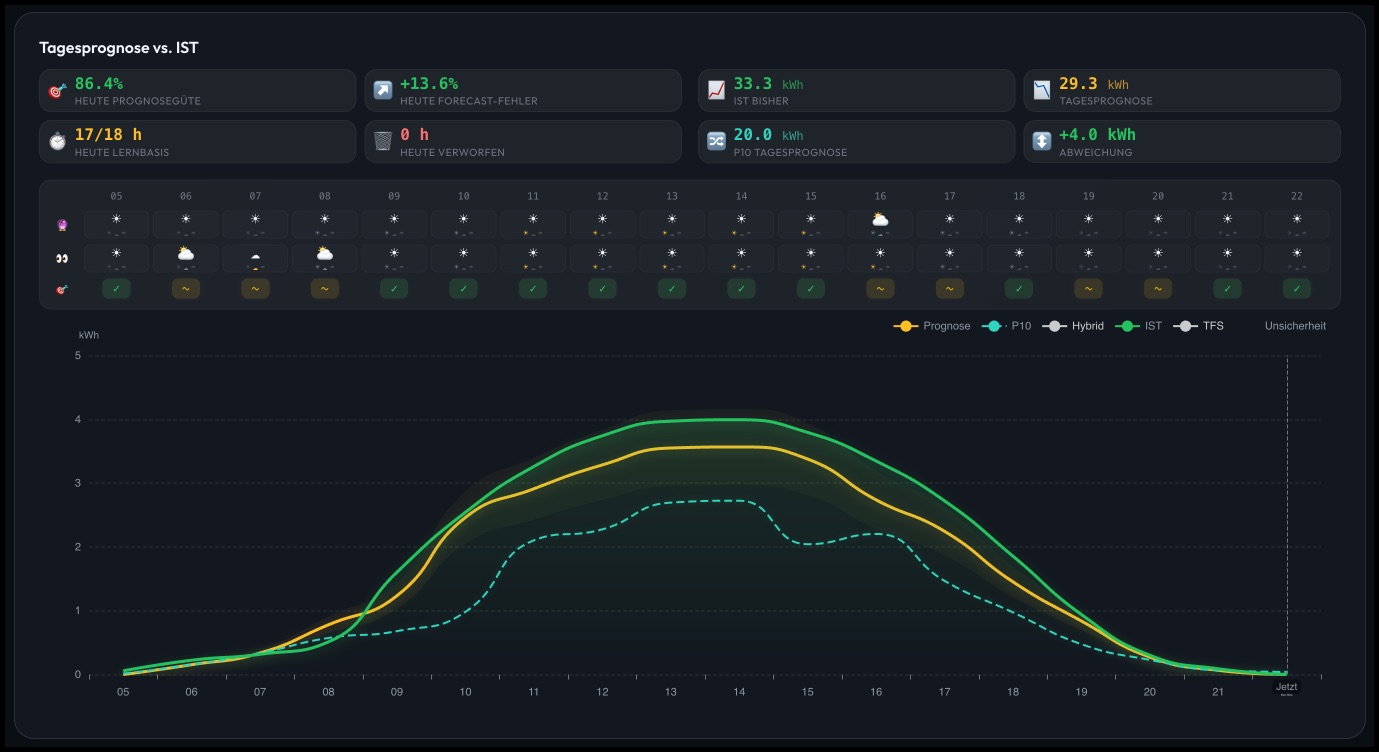Screen dimensions: 1379x752
Task: Click the yellow tilde badge for hour 17
Action: click(x=950, y=288)
